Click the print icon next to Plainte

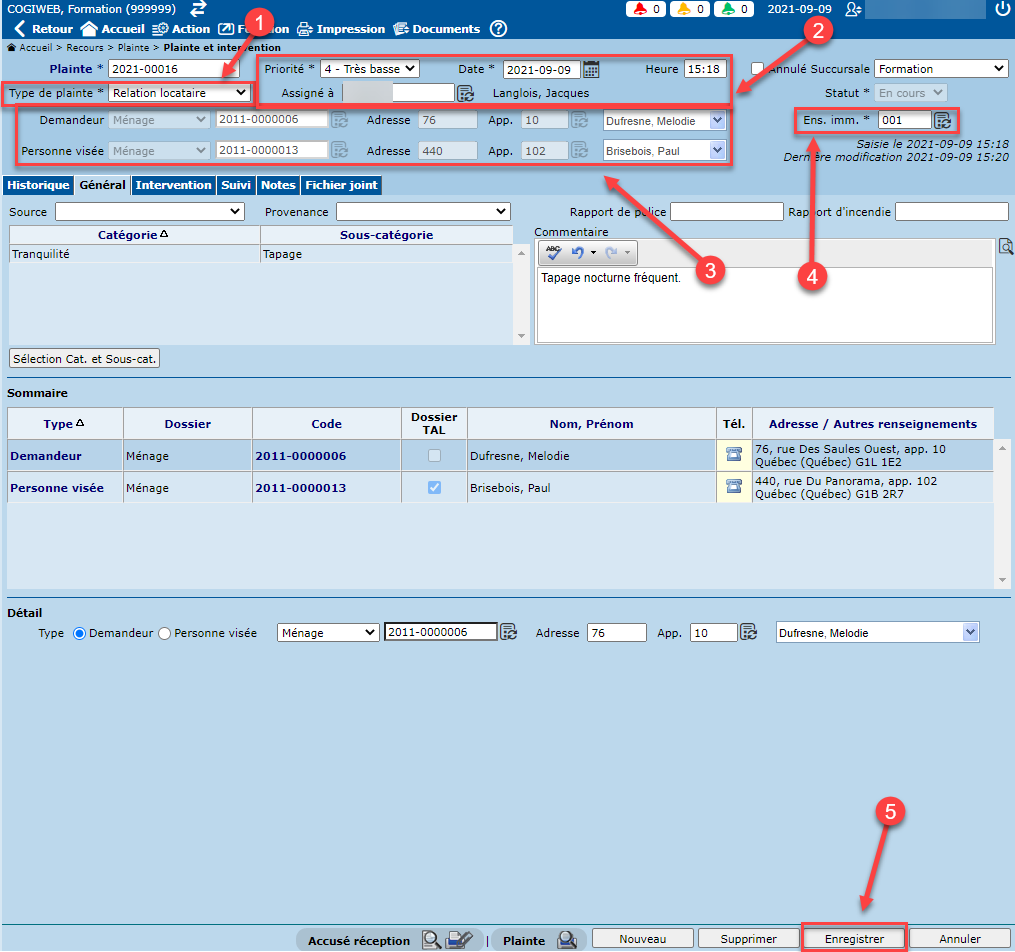point(567,939)
